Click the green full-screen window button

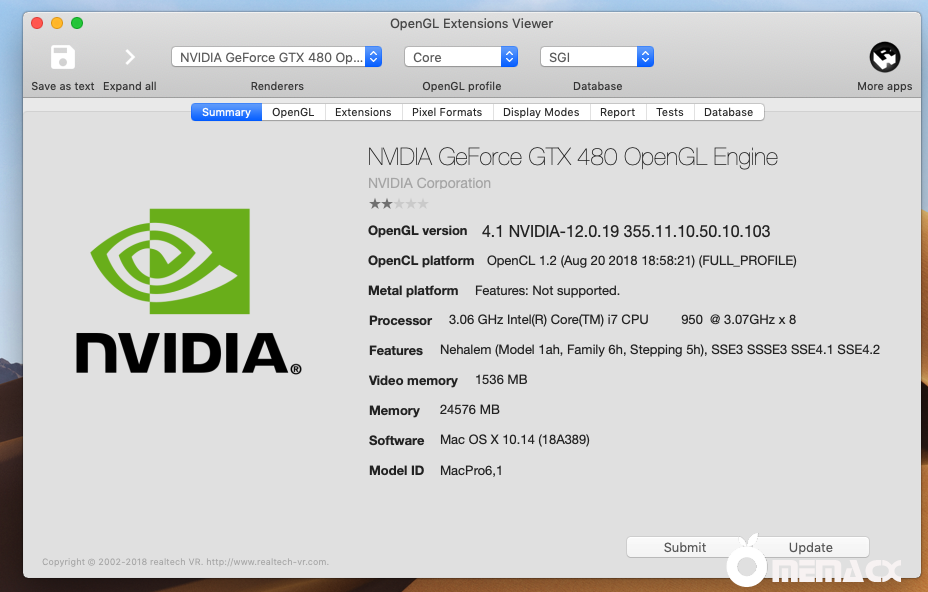[77, 23]
